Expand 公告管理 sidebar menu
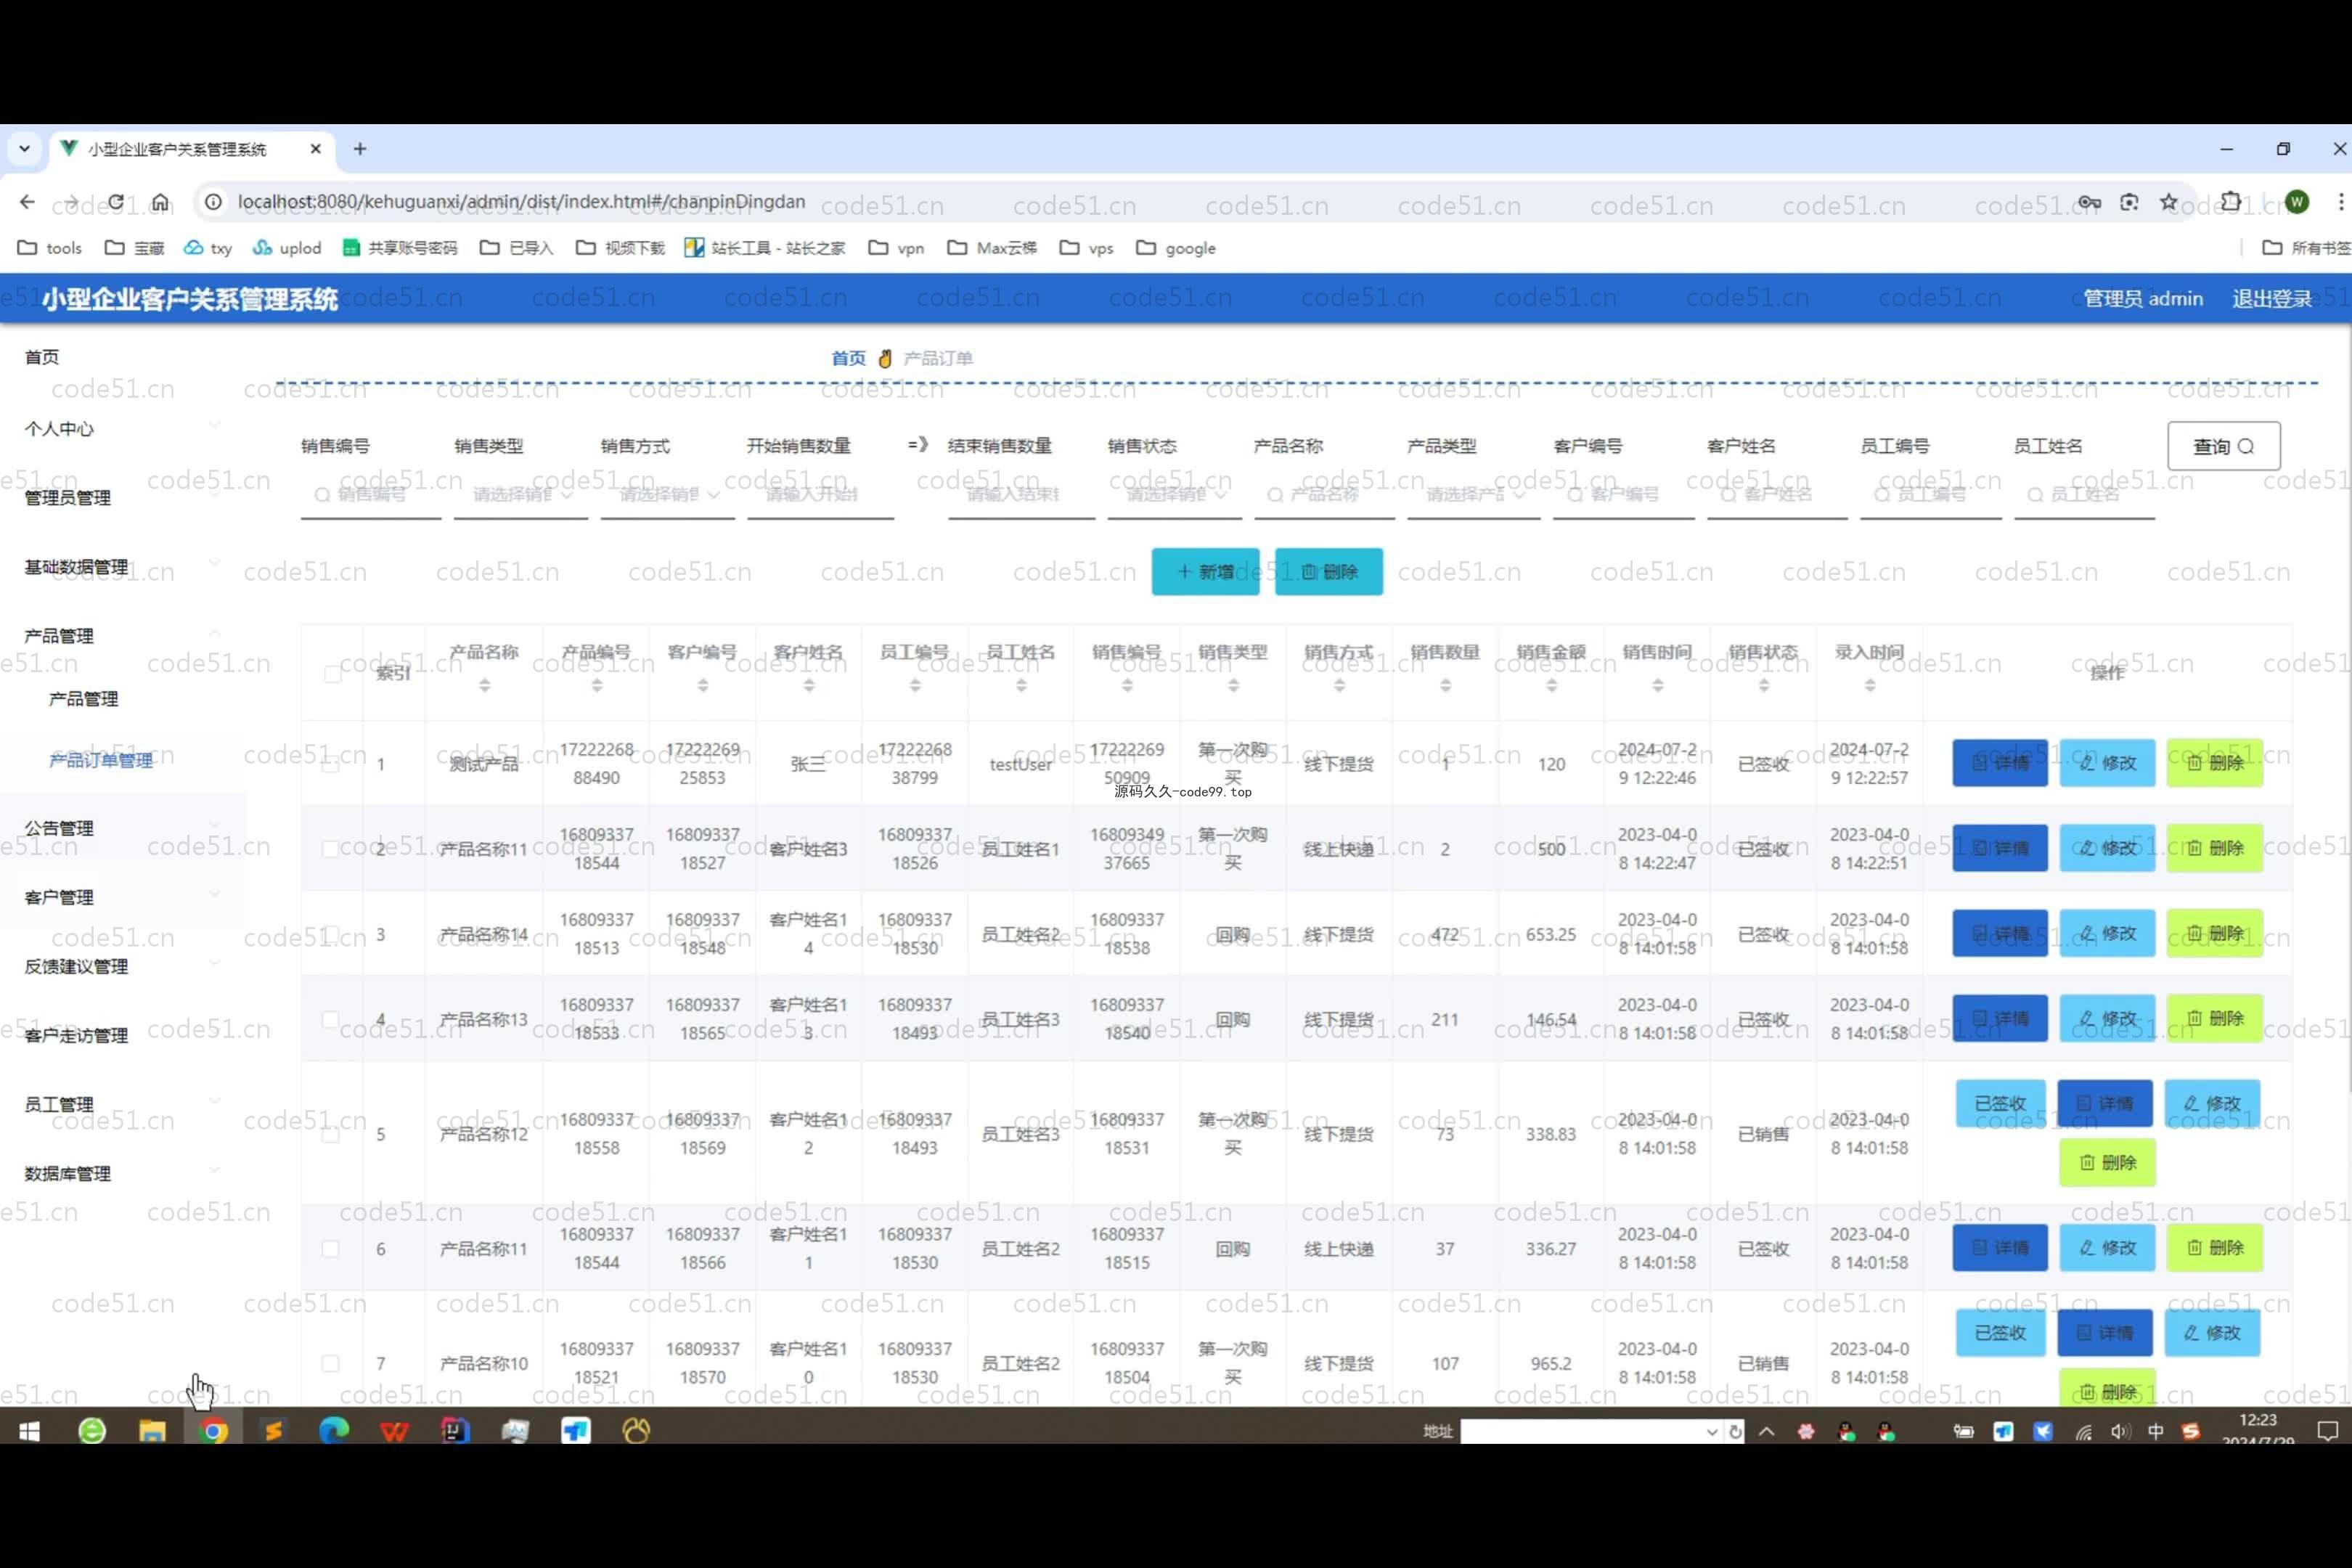This screenshot has width=2352, height=1568. coord(122,828)
